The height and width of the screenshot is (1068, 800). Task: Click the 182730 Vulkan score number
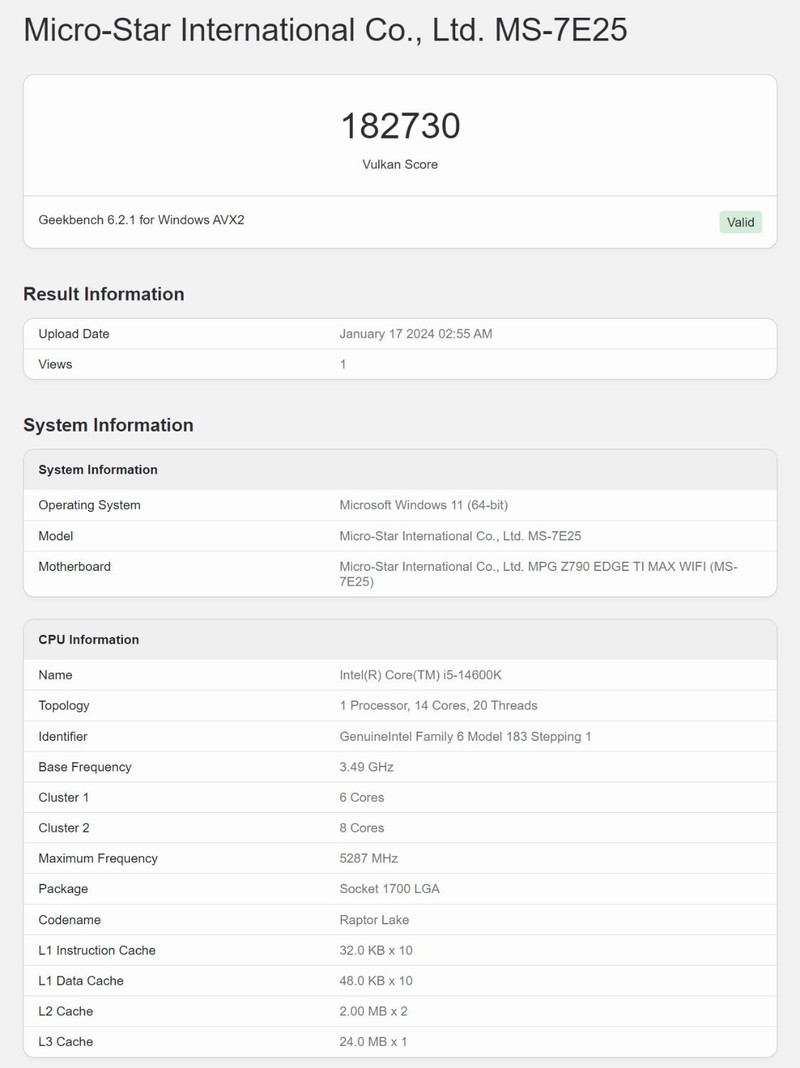tap(400, 126)
